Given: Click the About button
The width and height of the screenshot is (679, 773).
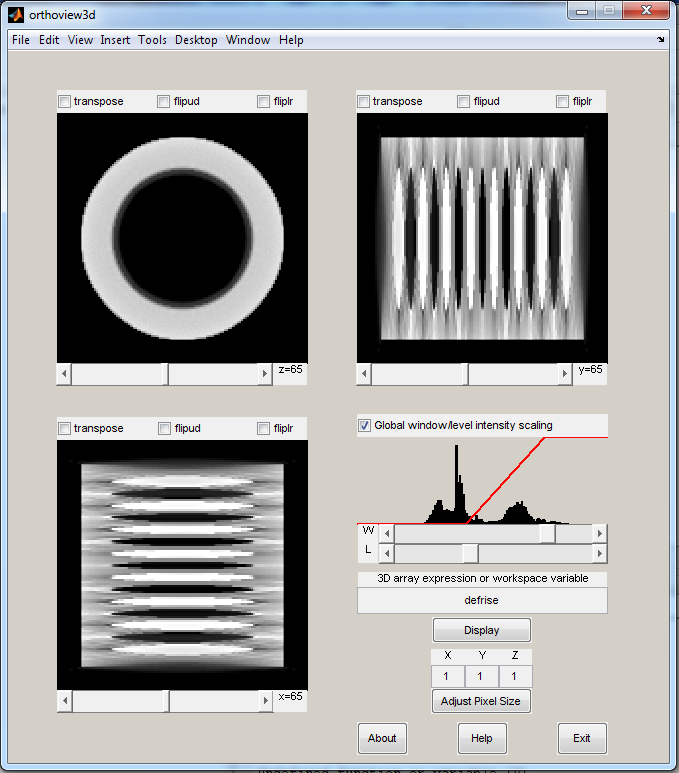Looking at the screenshot, I should click(x=382, y=738).
